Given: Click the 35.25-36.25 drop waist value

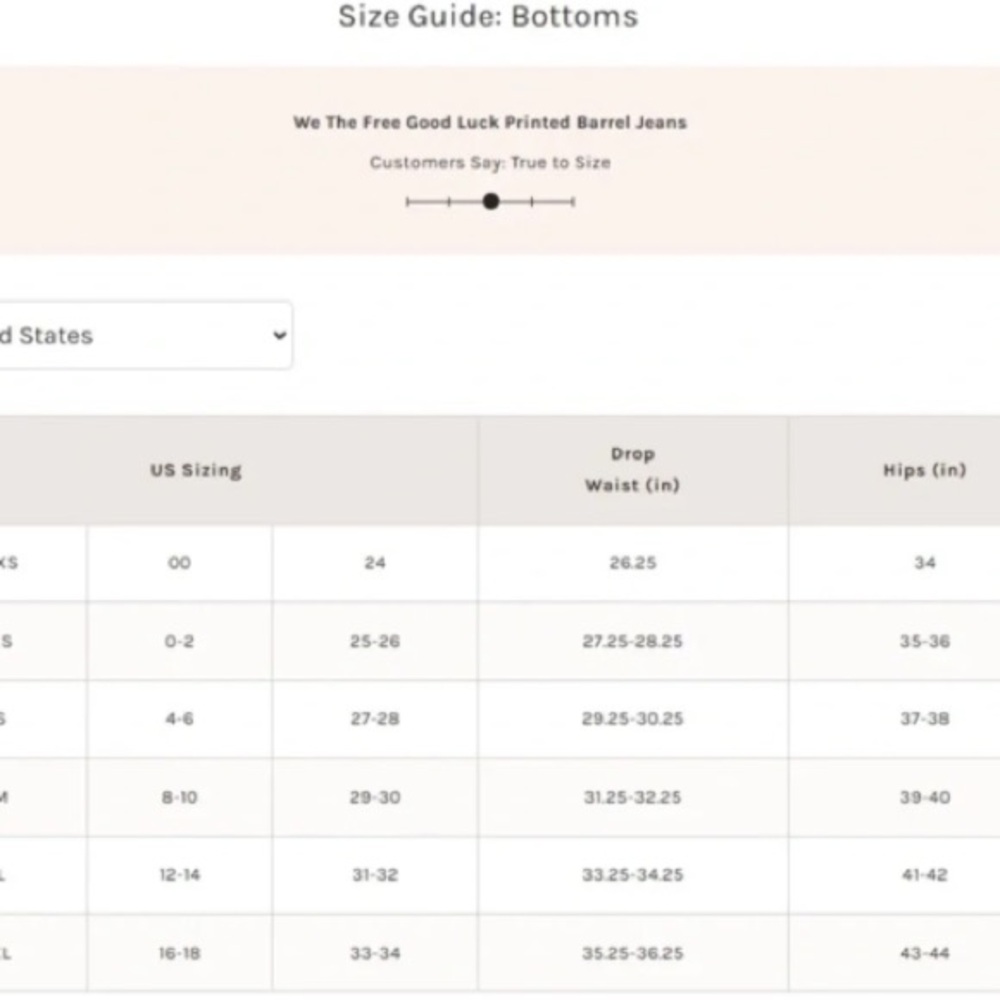Looking at the screenshot, I should pyautogui.click(x=633, y=953).
